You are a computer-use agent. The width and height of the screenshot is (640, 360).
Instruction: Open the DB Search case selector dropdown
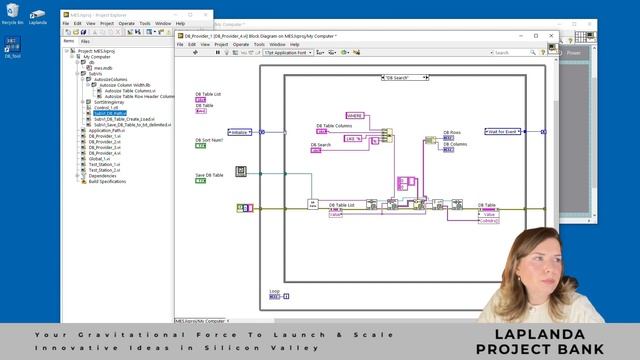(x=424, y=78)
